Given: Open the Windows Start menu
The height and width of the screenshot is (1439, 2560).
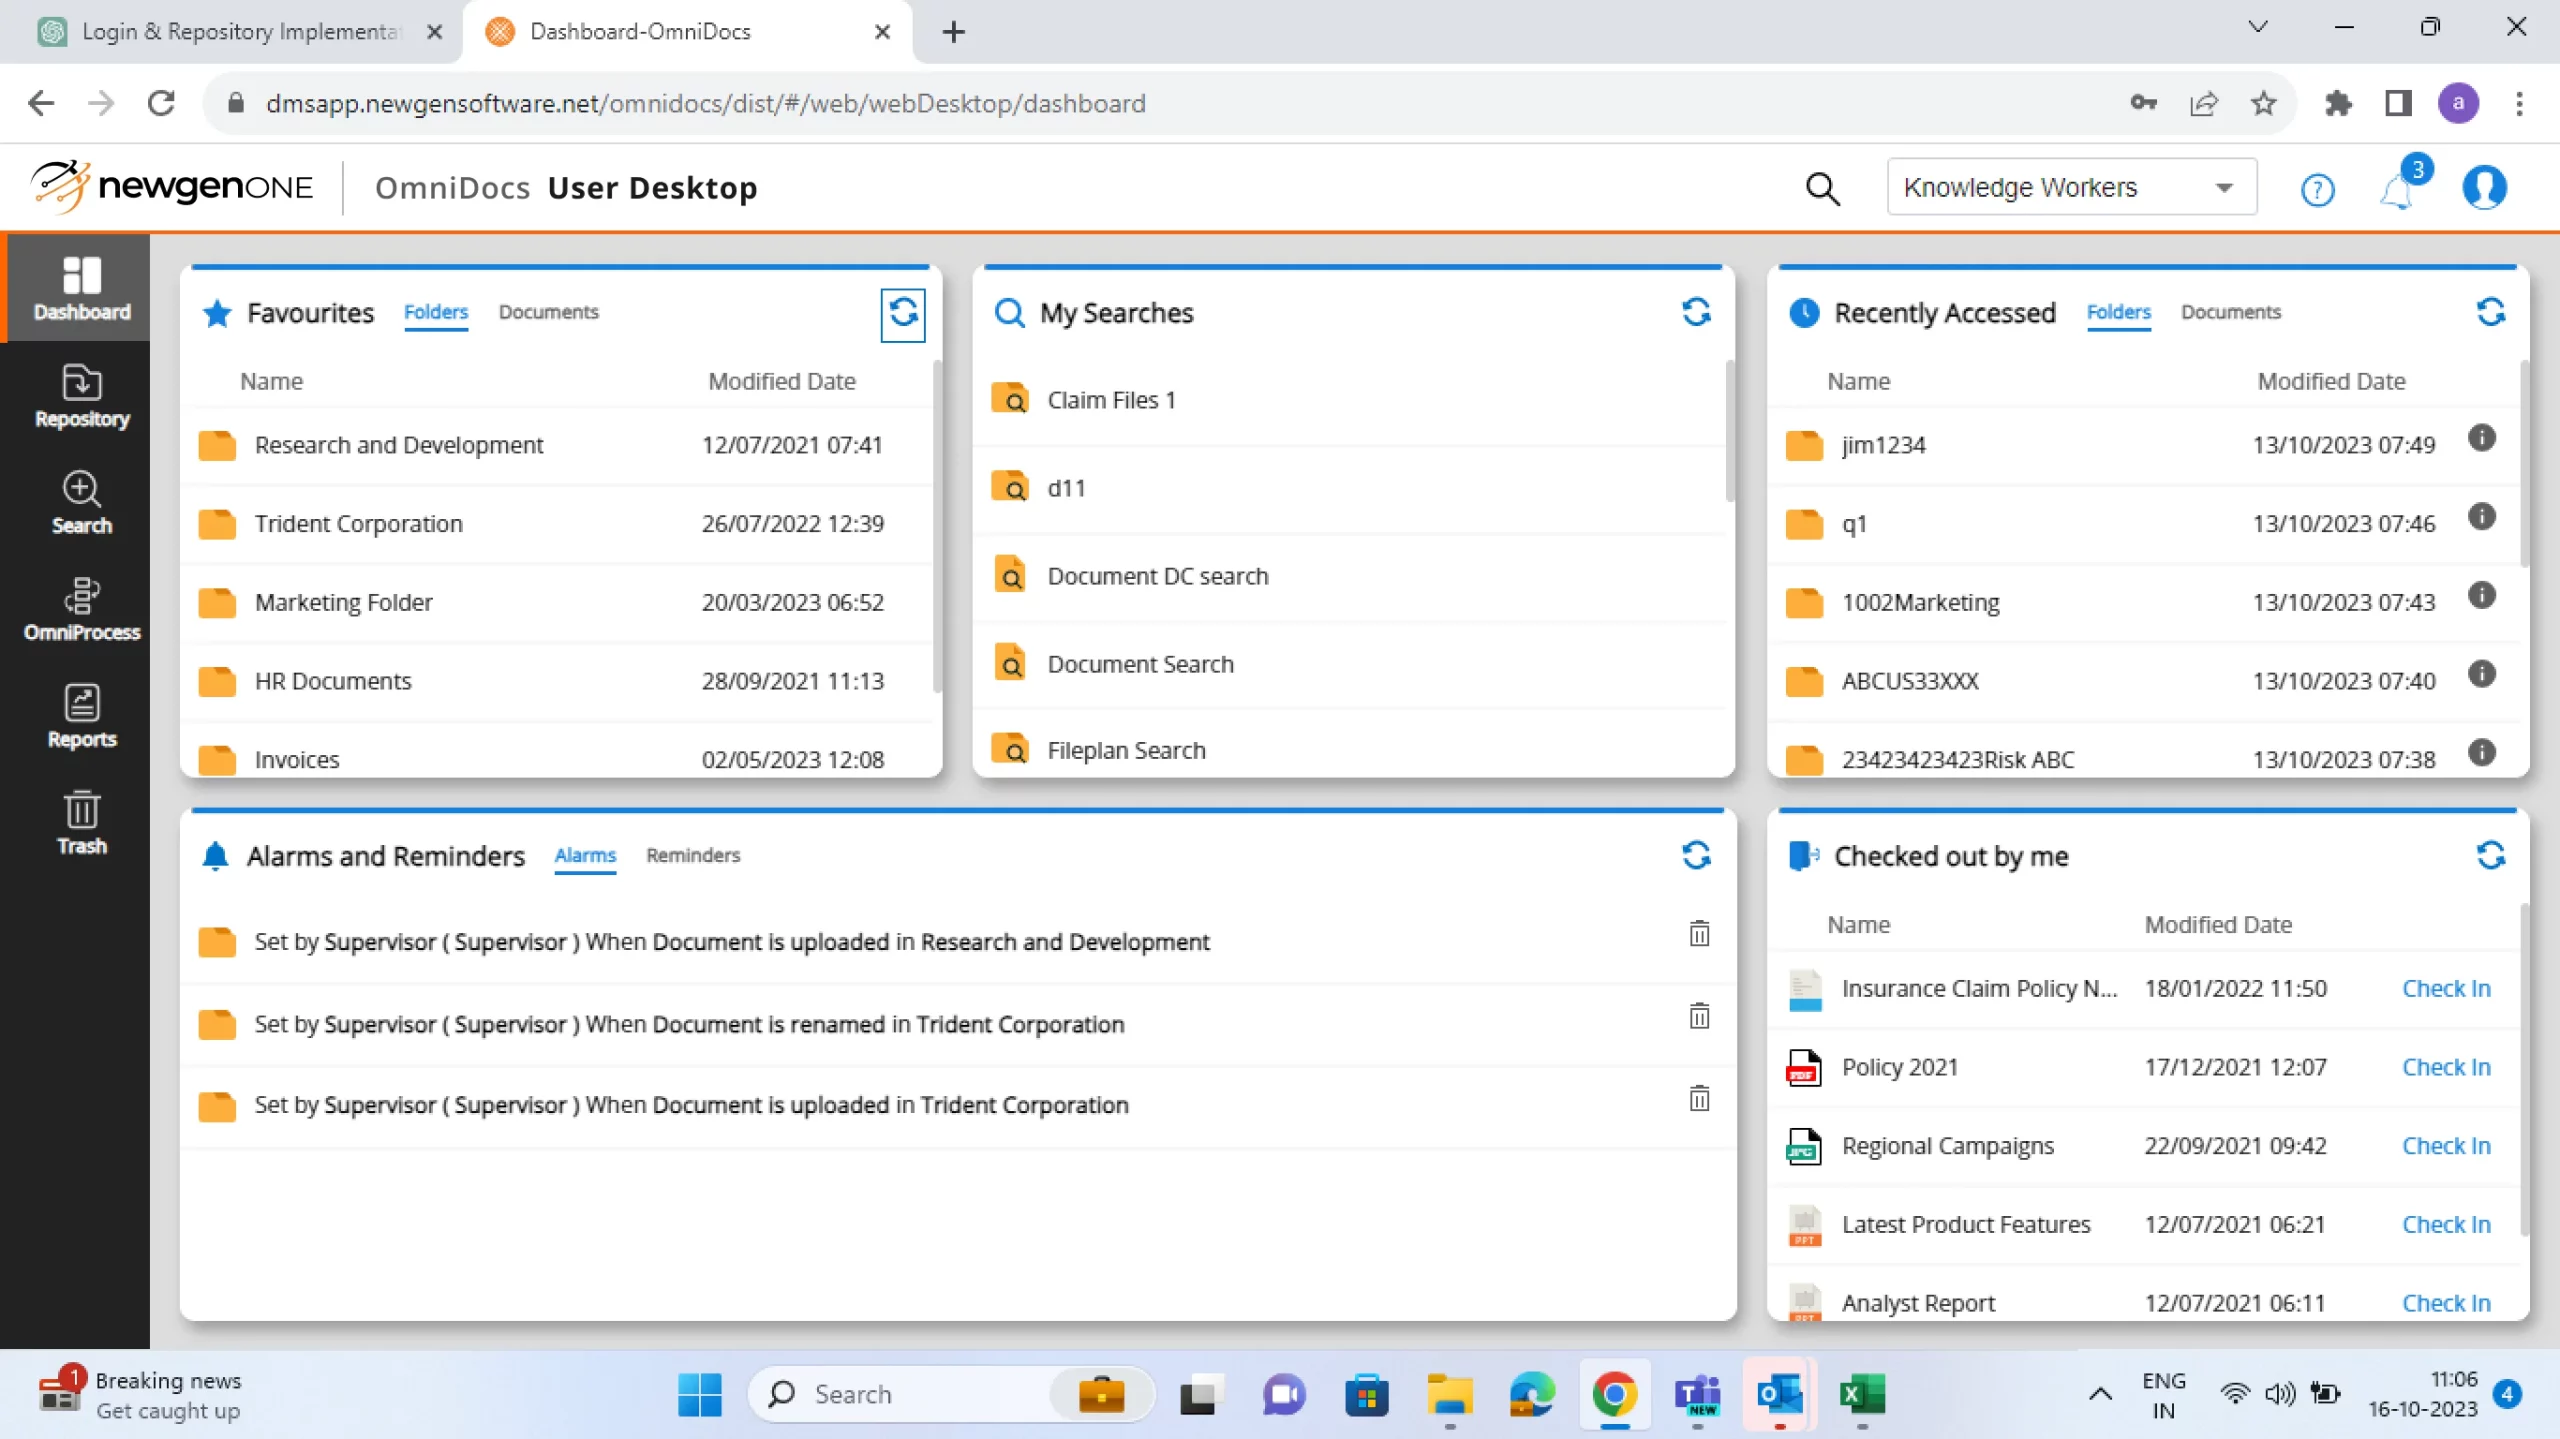Looking at the screenshot, I should click(x=699, y=1394).
